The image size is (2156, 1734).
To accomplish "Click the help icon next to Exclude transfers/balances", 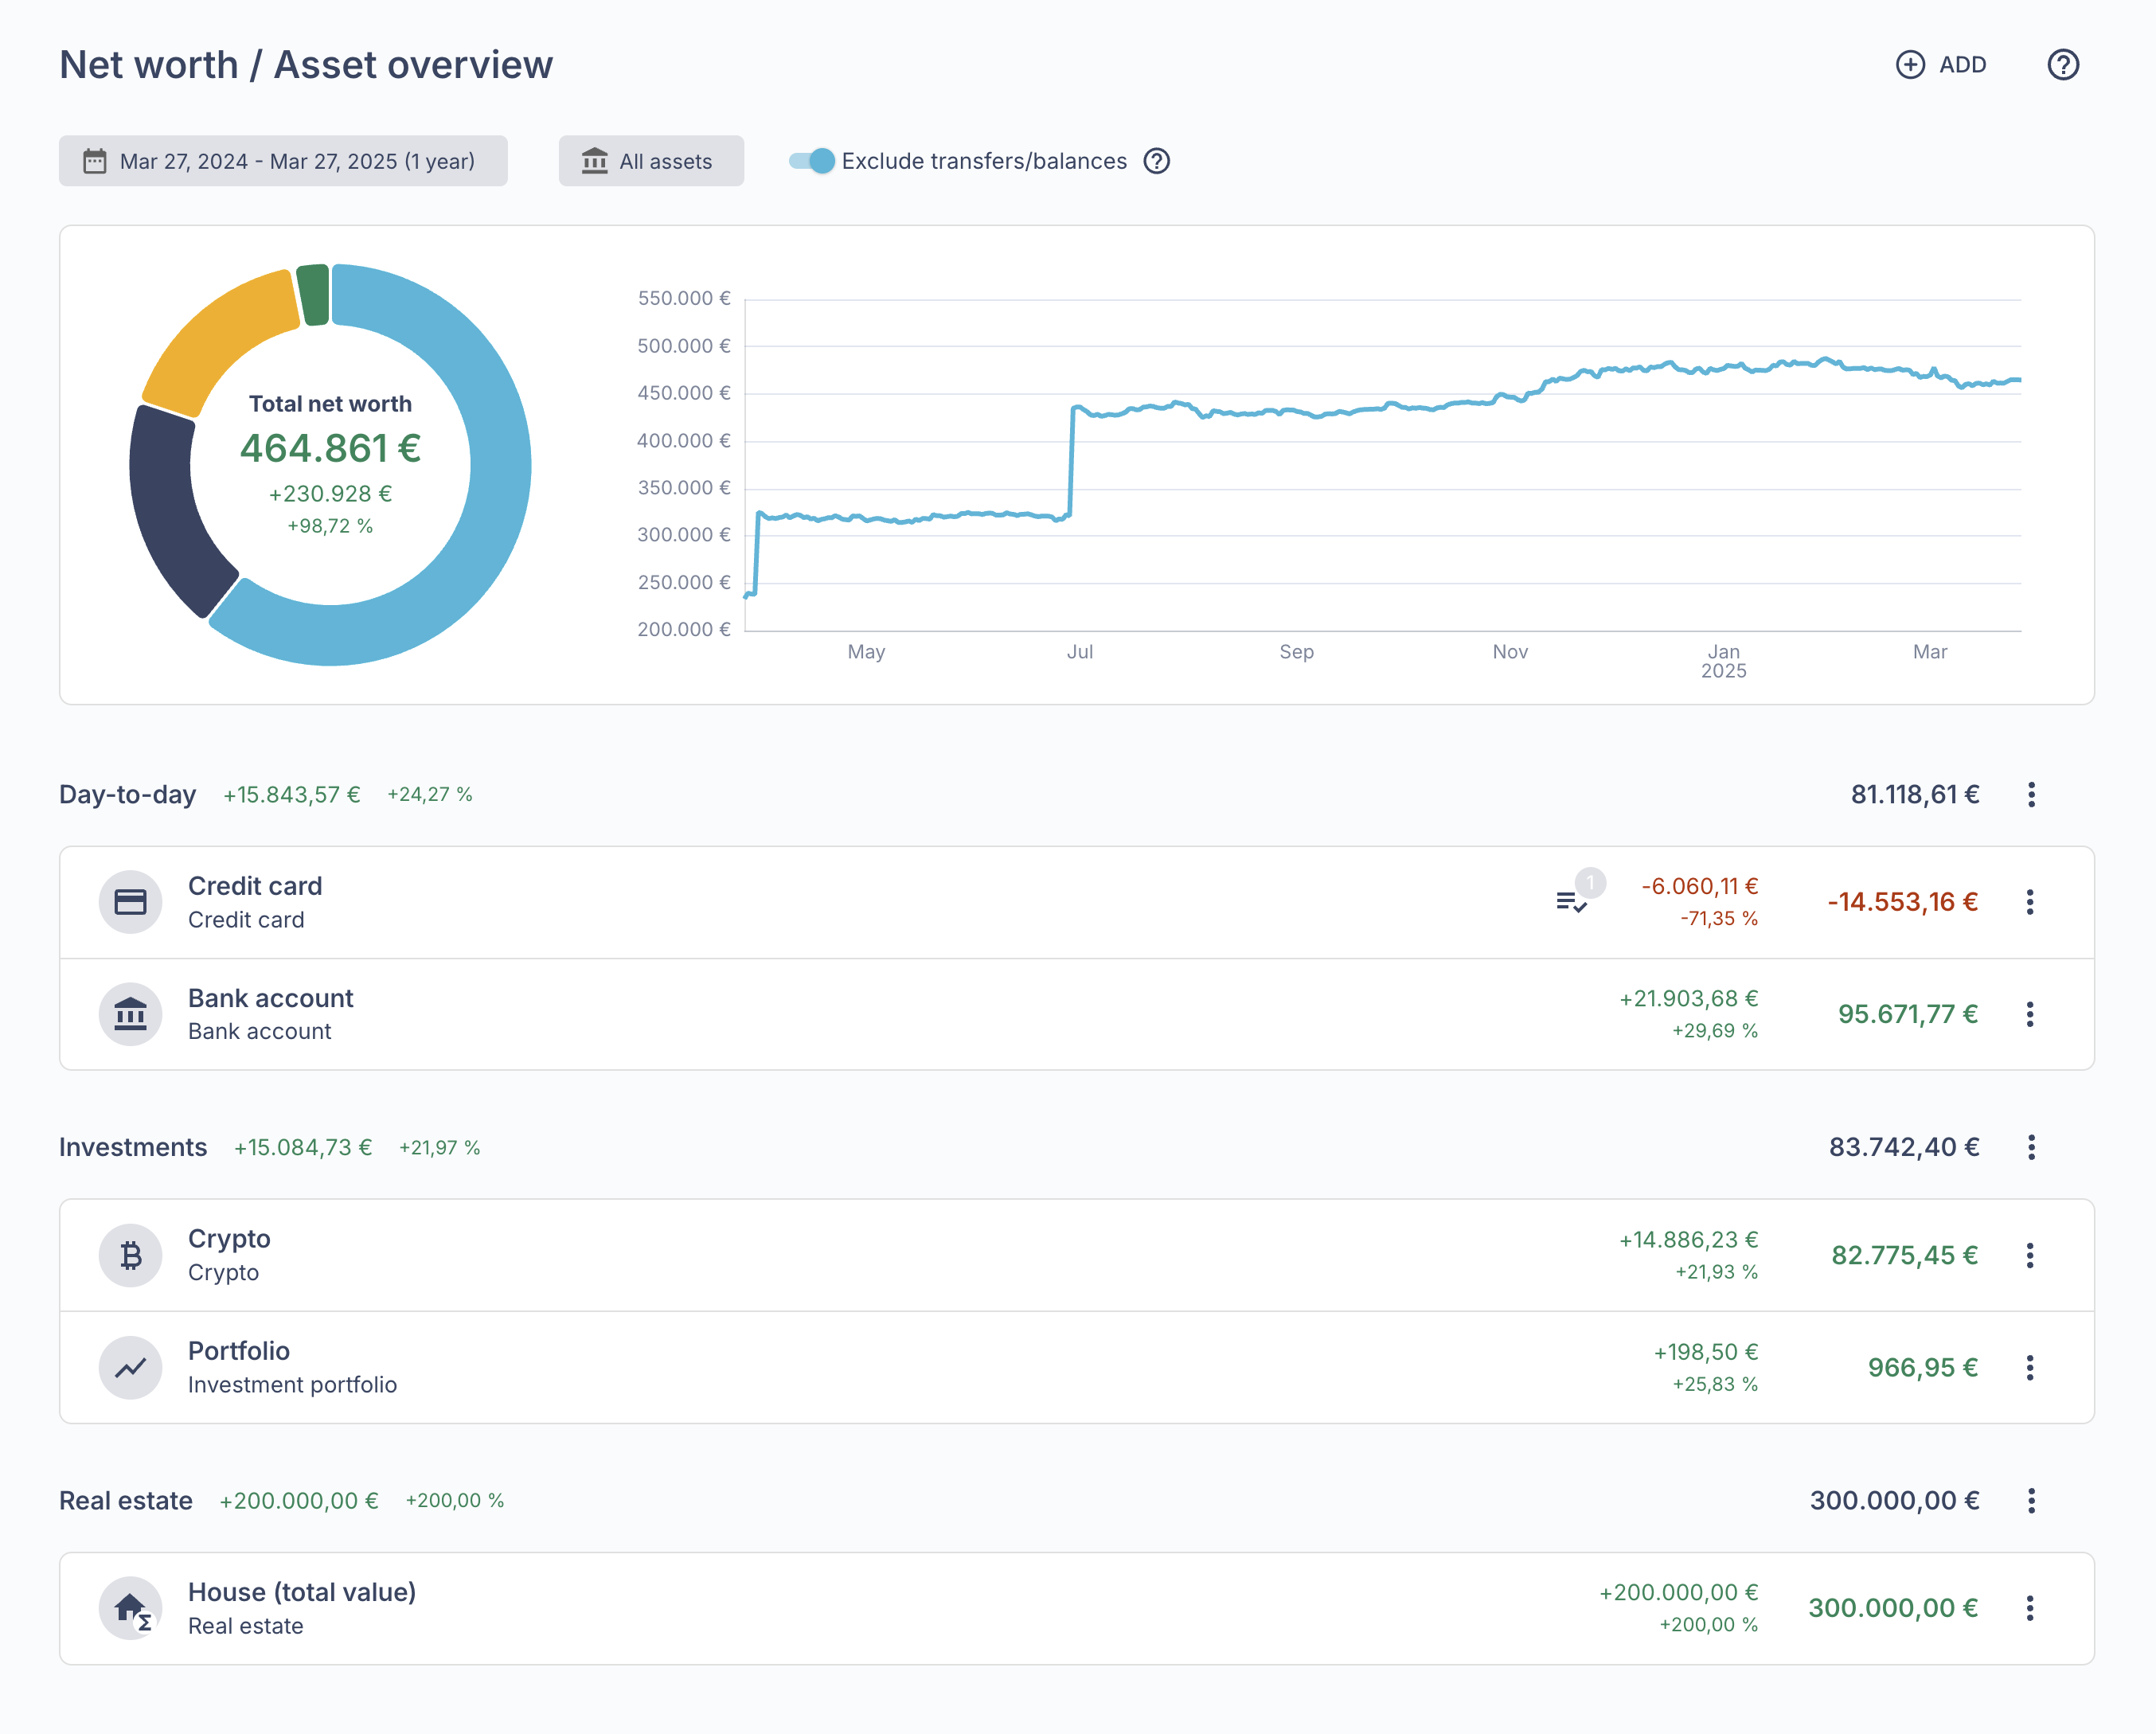I will pyautogui.click(x=1156, y=160).
